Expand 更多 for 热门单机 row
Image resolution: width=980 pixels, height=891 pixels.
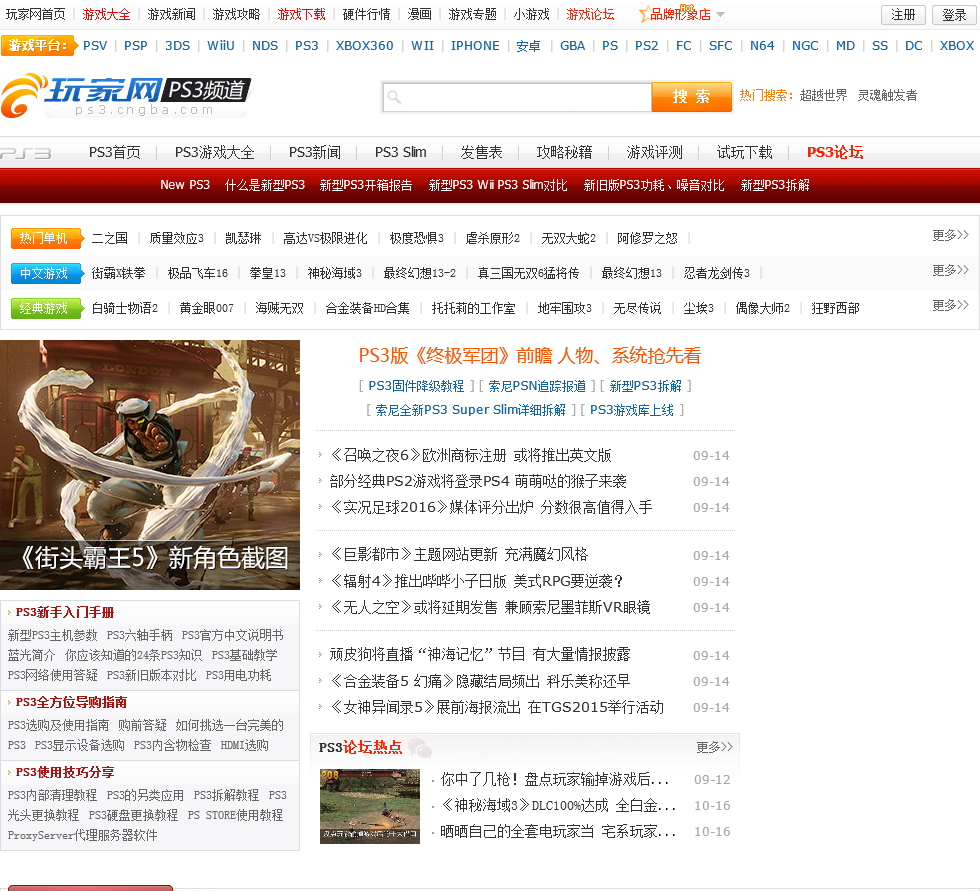tap(950, 235)
